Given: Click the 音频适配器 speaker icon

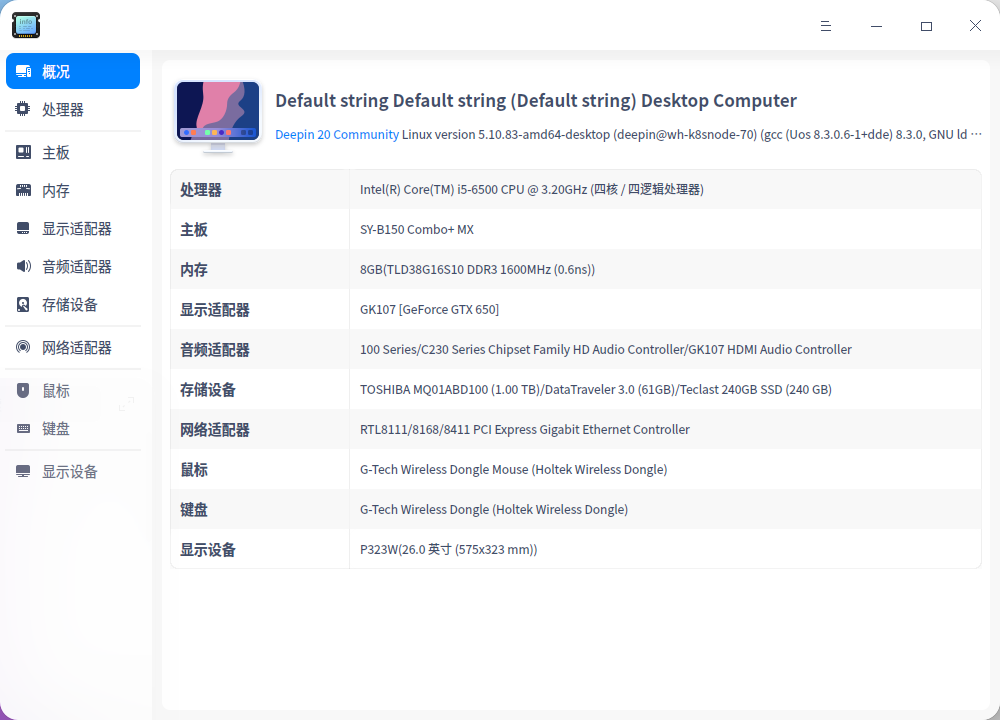Looking at the screenshot, I should click(x=24, y=266).
